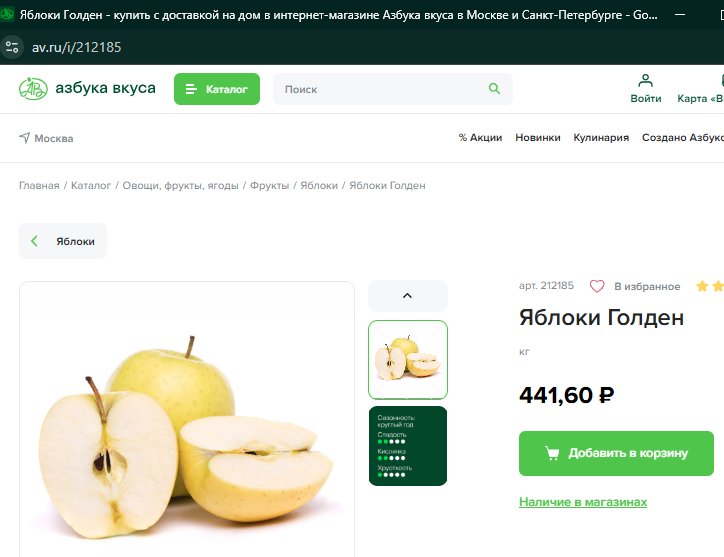724x557 pixels.
Task: Click the shopping cart icon on green button
Action: pyautogui.click(x=552, y=453)
